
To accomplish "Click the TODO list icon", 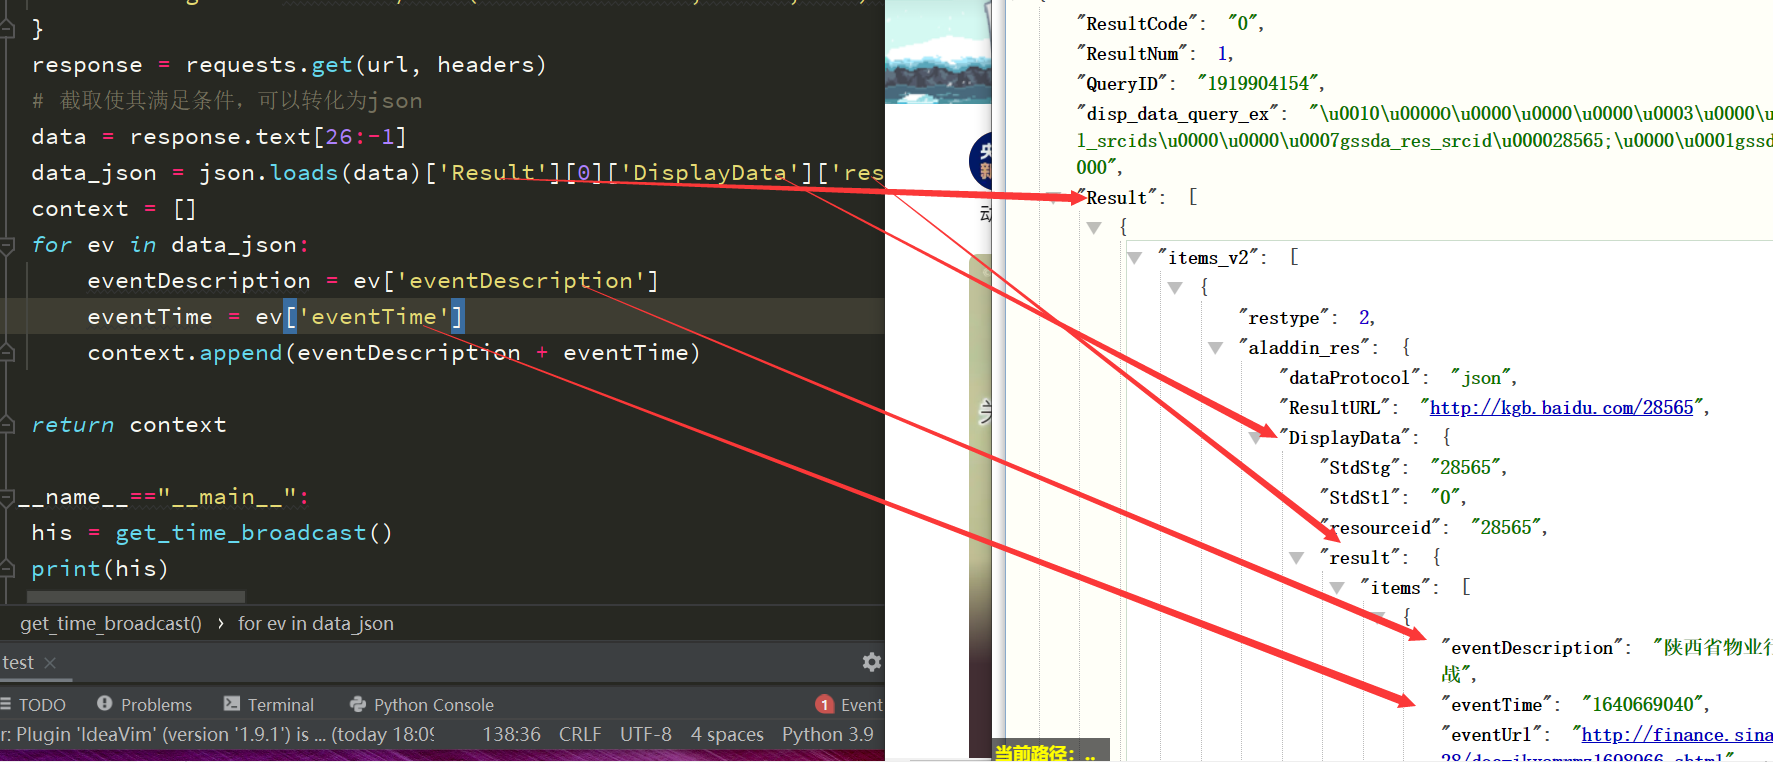I will (x=6, y=704).
